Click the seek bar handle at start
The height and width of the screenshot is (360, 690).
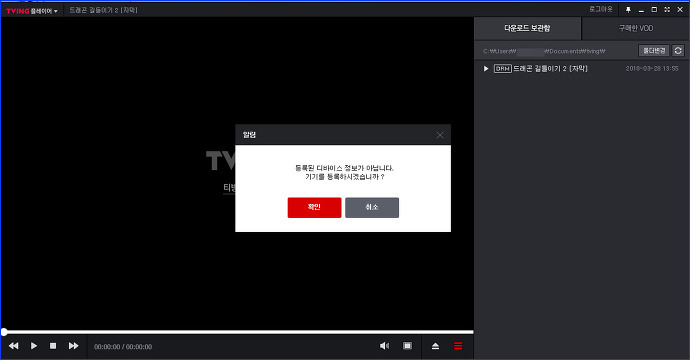point(4,332)
